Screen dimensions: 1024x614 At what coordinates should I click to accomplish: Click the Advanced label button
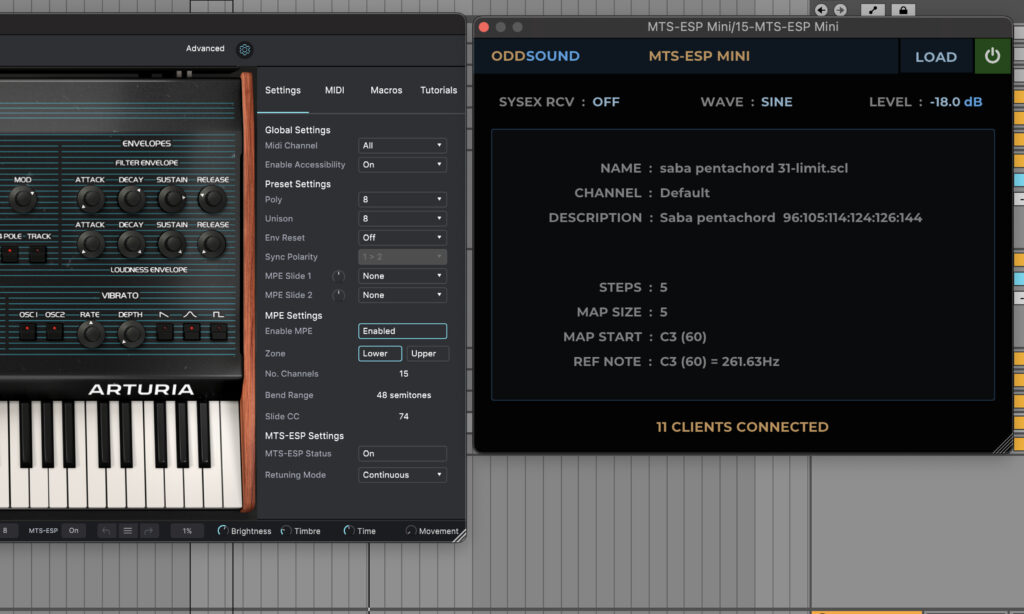205,48
